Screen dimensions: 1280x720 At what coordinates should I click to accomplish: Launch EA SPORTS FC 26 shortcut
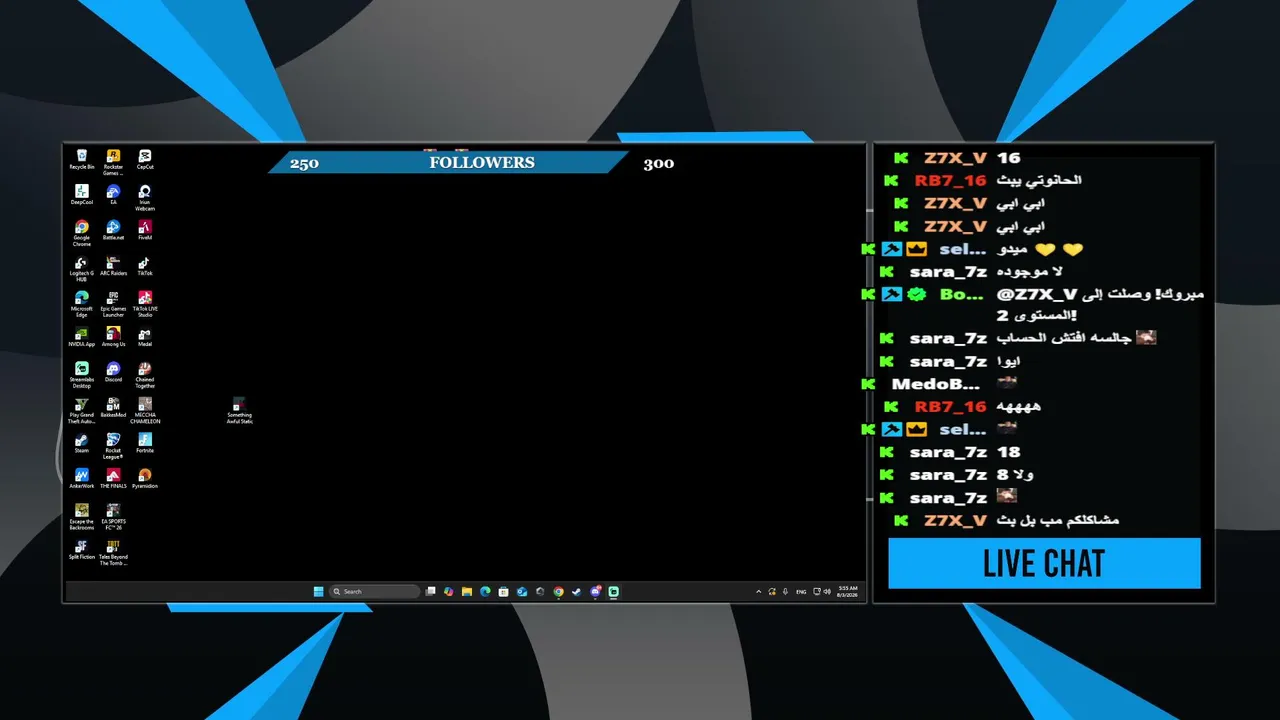113,518
